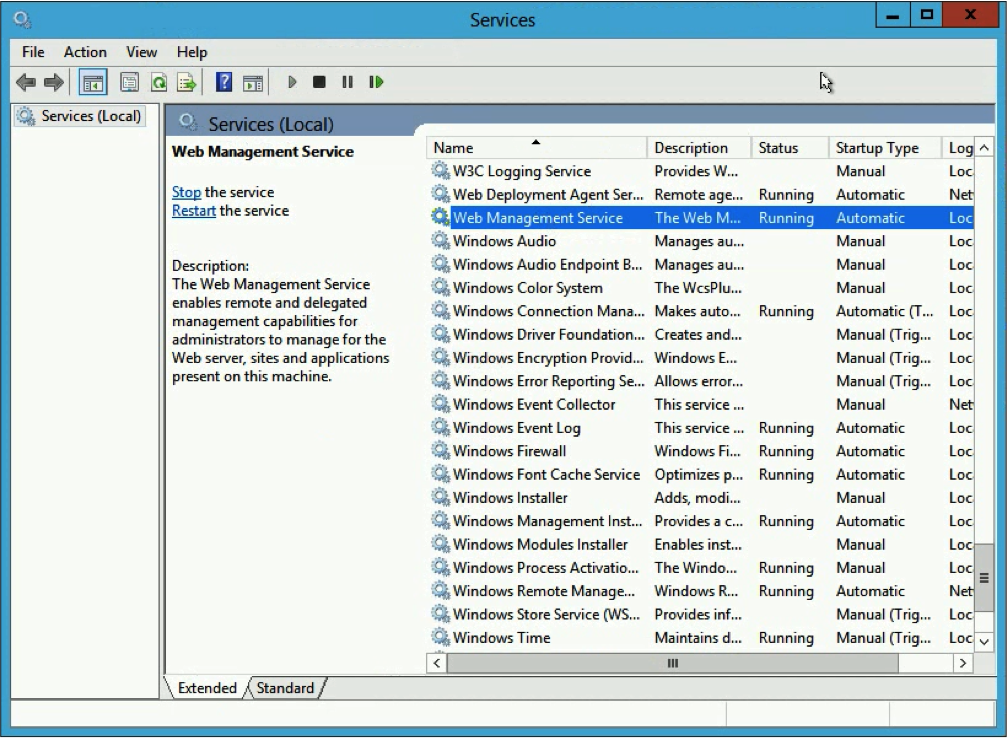This screenshot has height=738, width=1007.
Task: Open the View menu
Action: click(141, 52)
